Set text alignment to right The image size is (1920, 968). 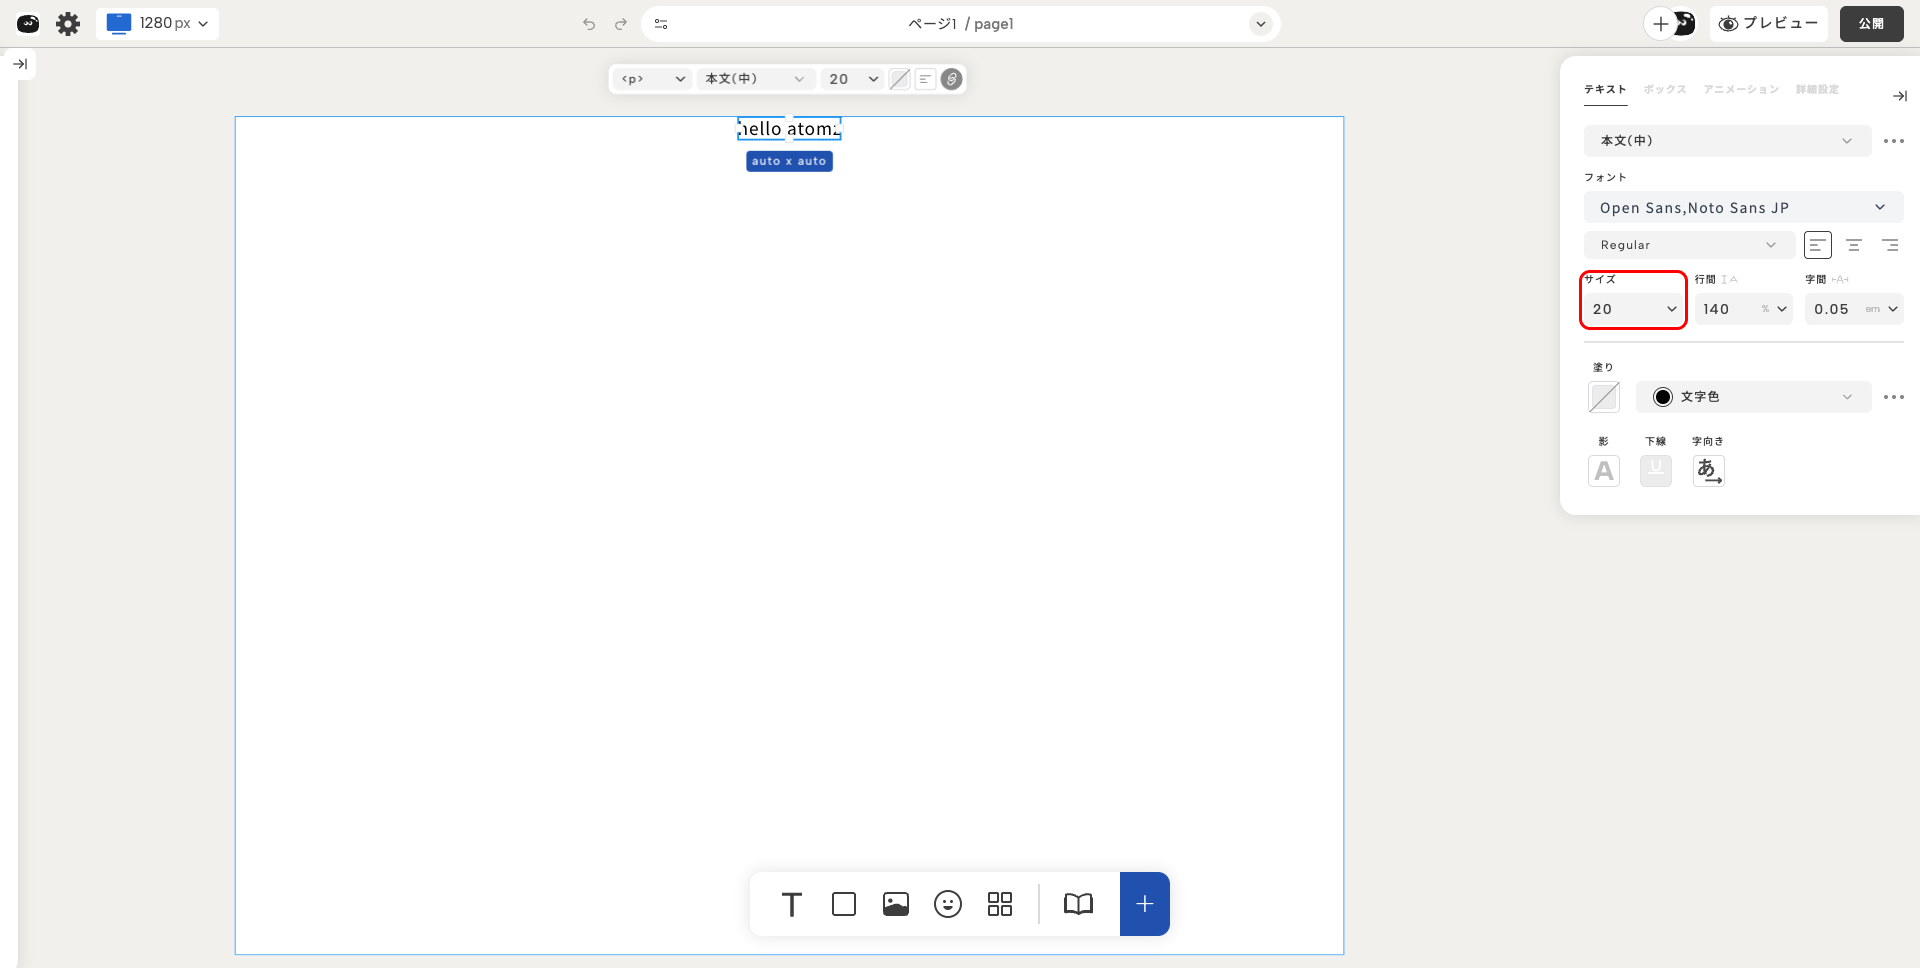pyautogui.click(x=1889, y=245)
